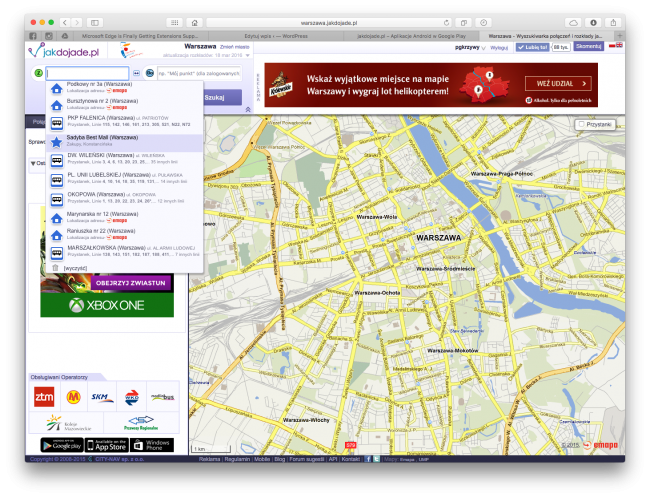Switch to Microsoft Edge Extensions tab
The height and width of the screenshot is (498, 650).
pos(140,36)
